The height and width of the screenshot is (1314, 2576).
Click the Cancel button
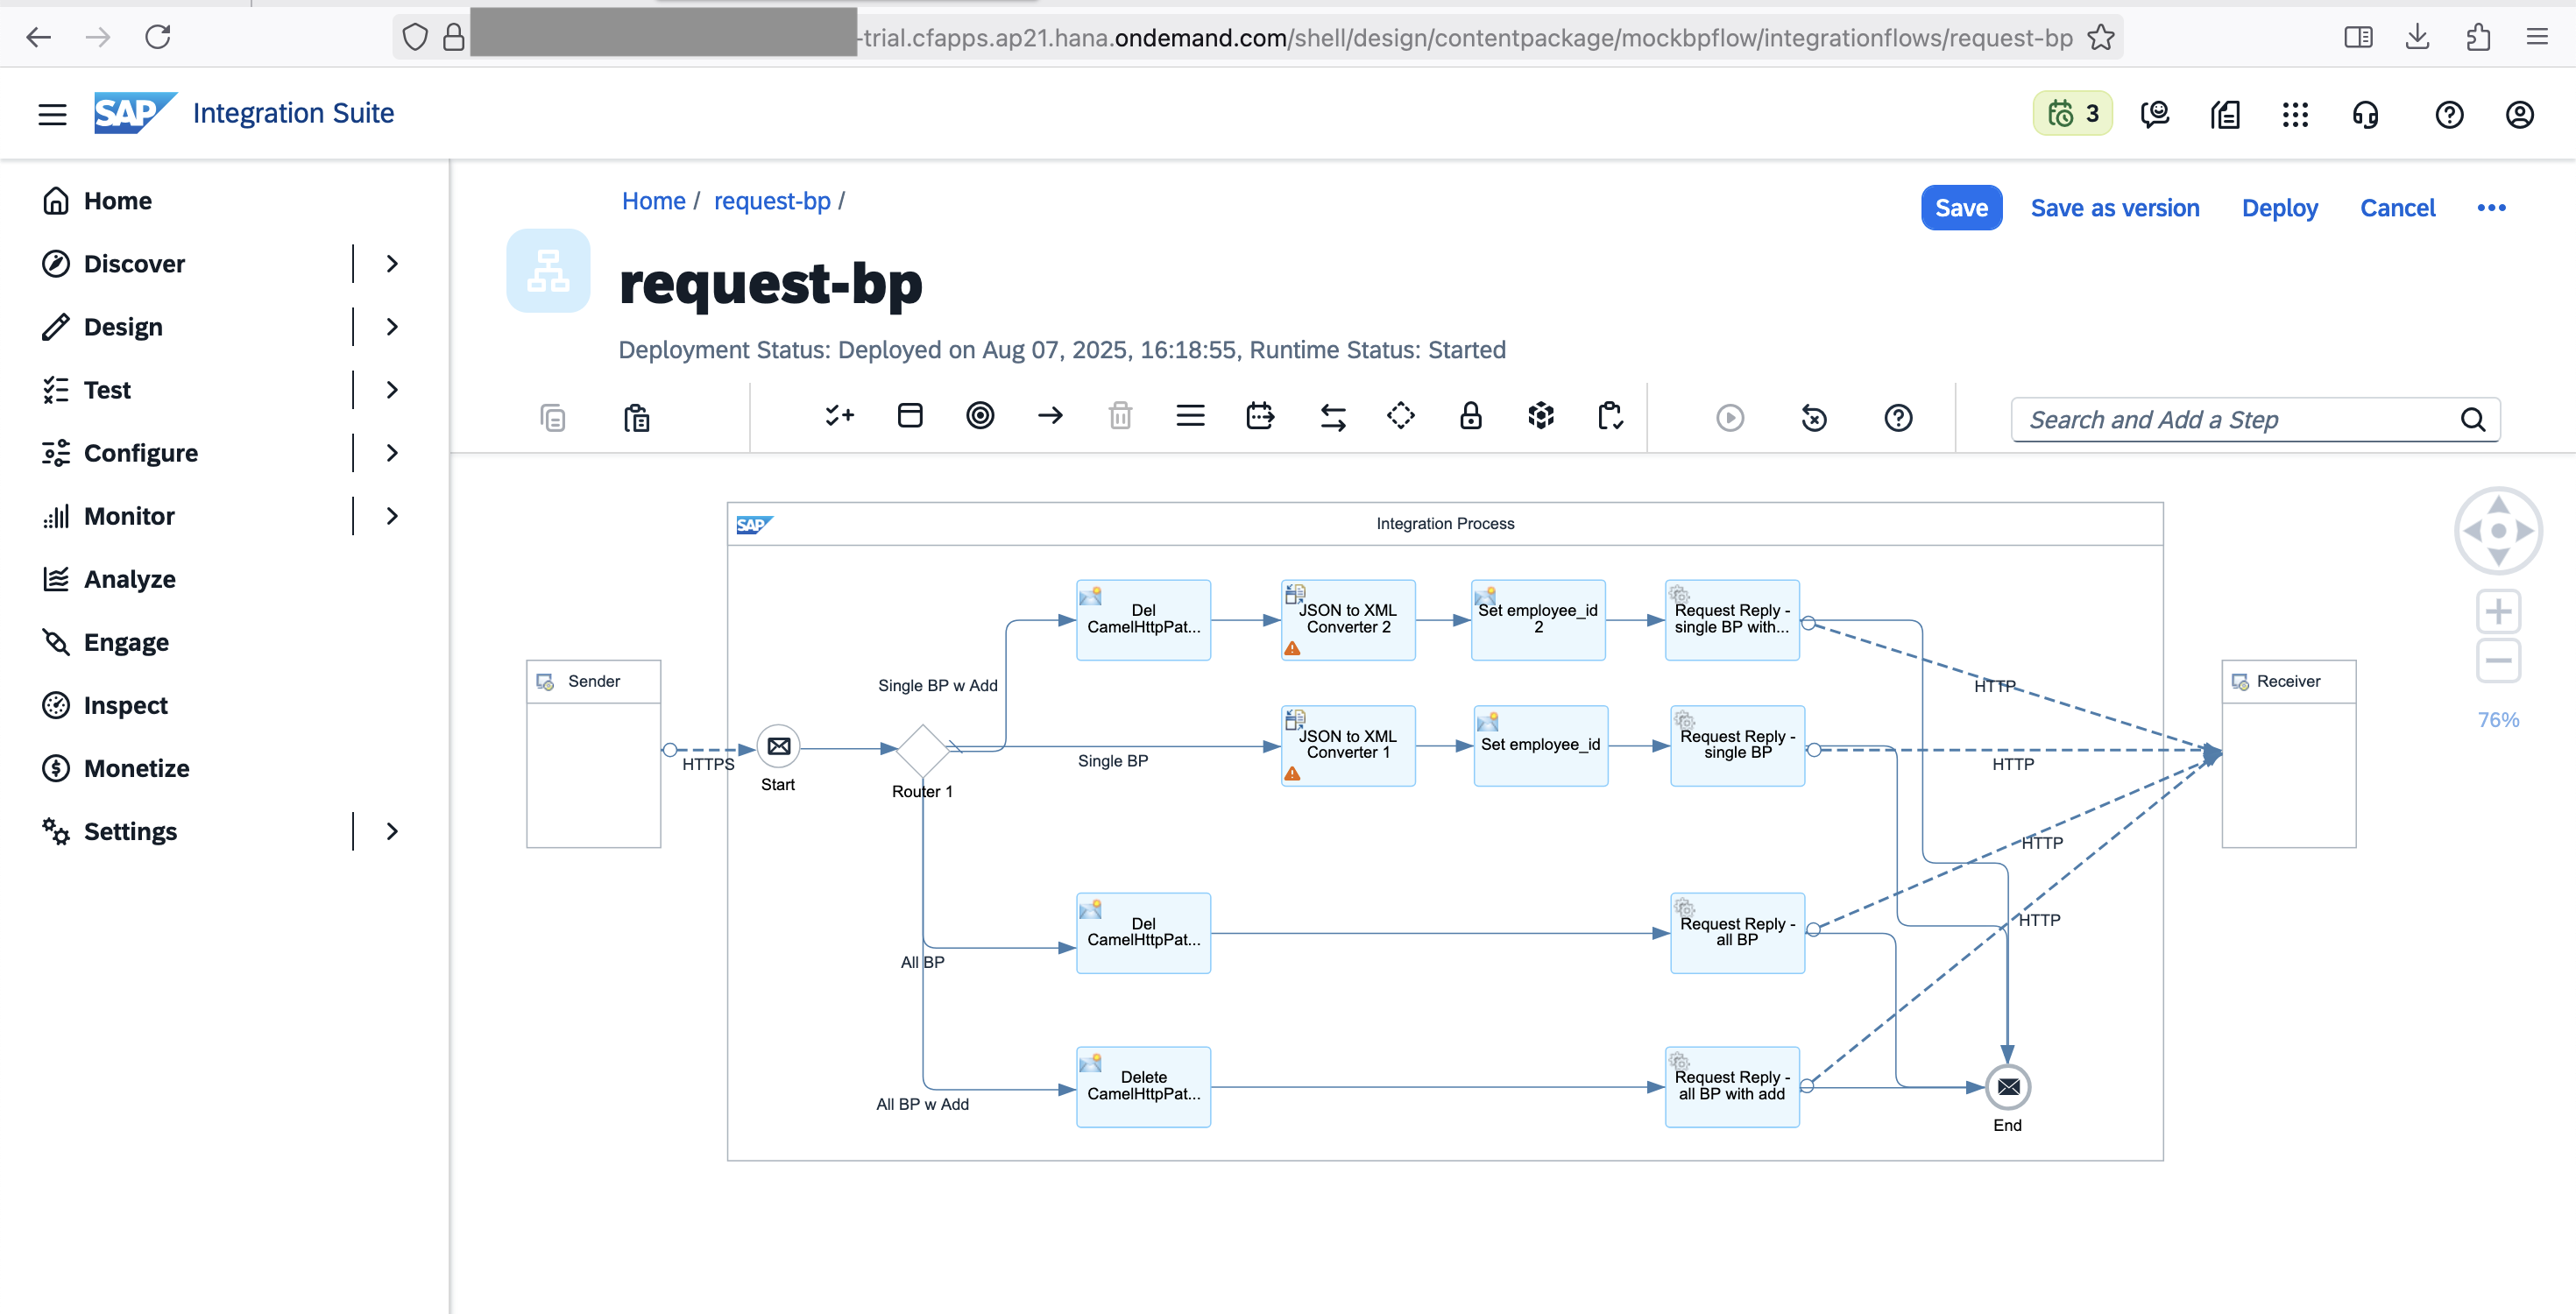coord(2397,208)
